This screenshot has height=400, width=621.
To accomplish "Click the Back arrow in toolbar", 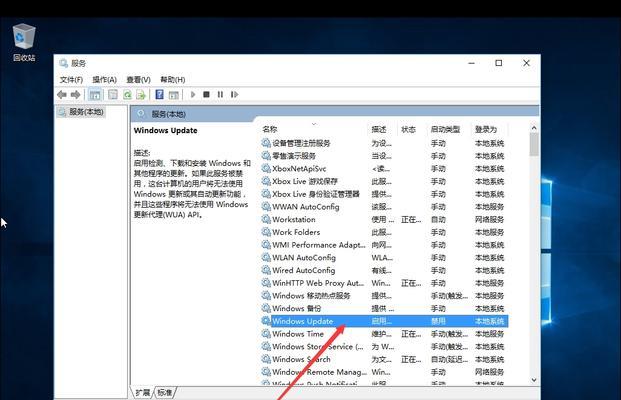I will [x=62, y=95].
